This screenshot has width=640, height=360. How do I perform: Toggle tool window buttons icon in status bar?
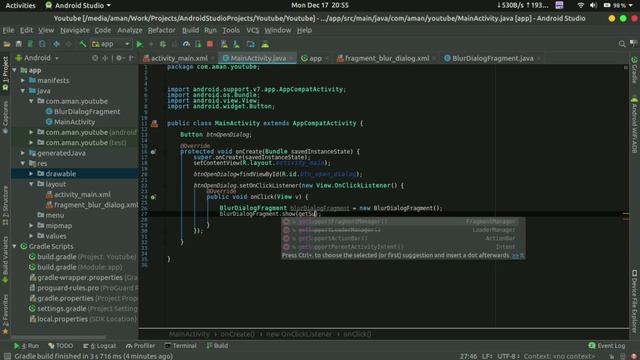click(x=7, y=356)
